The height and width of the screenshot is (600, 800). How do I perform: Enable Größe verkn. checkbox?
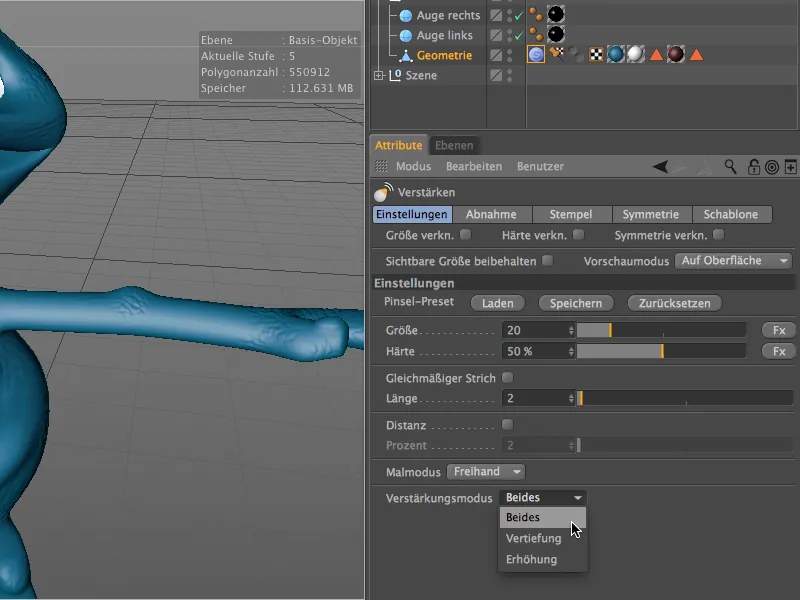[x=465, y=235]
